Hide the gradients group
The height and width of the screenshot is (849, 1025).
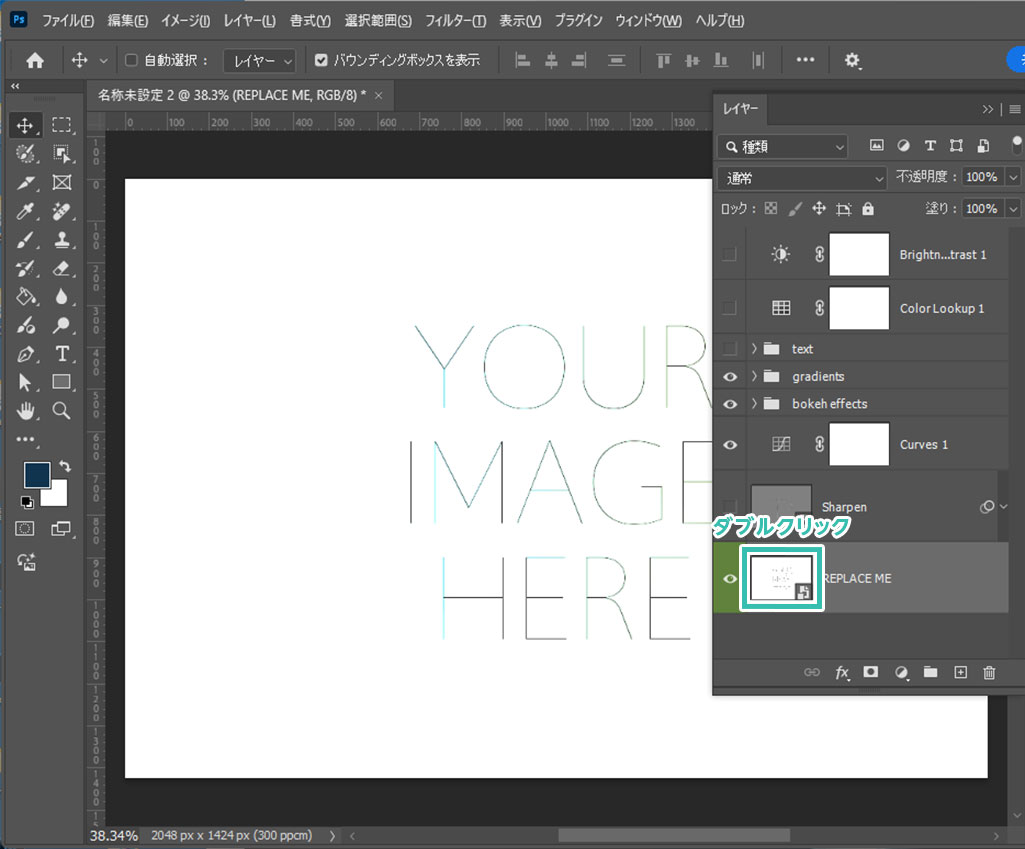[x=730, y=376]
